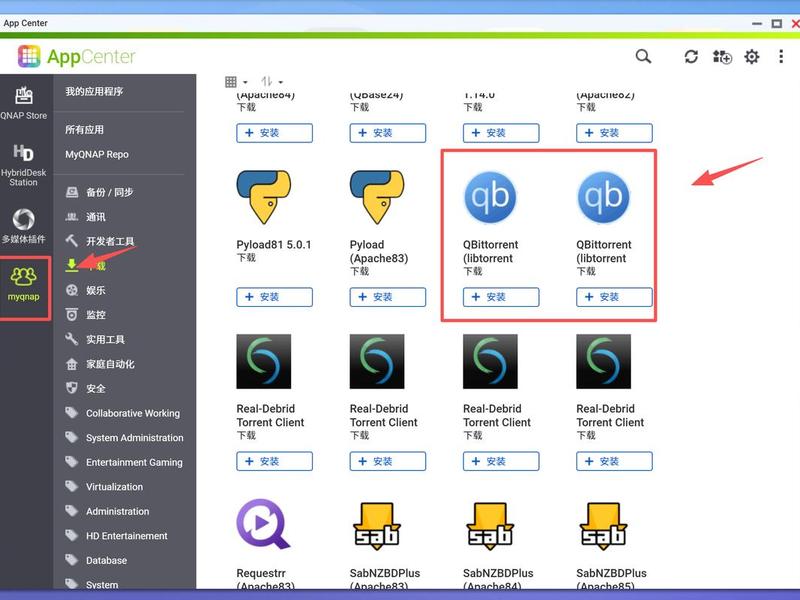Click the second QBittorrent app icon
800x600 pixels.
604,197
